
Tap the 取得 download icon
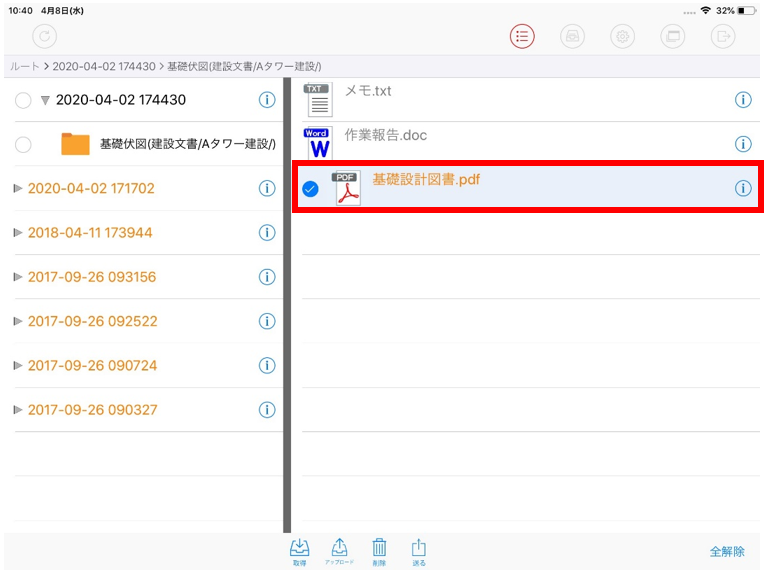click(x=298, y=549)
